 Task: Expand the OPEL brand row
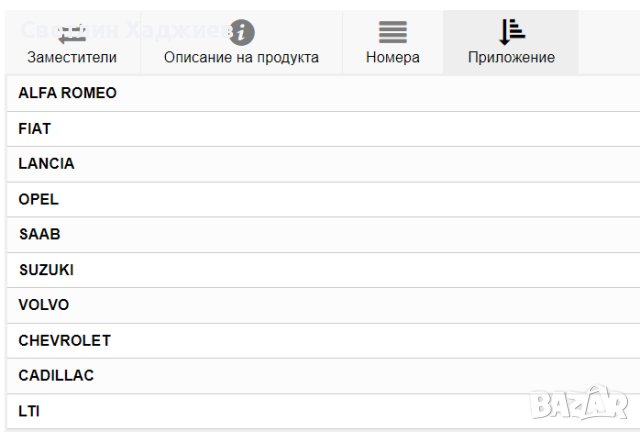click(x=38, y=199)
